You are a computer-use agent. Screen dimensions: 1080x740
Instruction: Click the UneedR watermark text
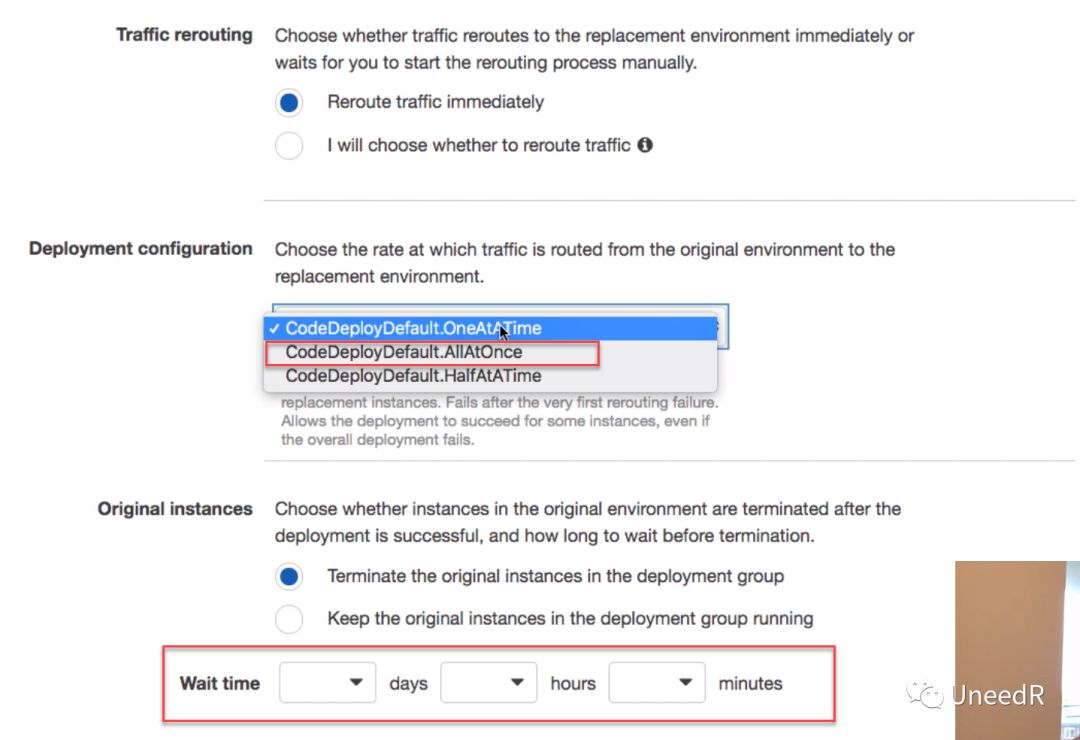[x=997, y=695]
